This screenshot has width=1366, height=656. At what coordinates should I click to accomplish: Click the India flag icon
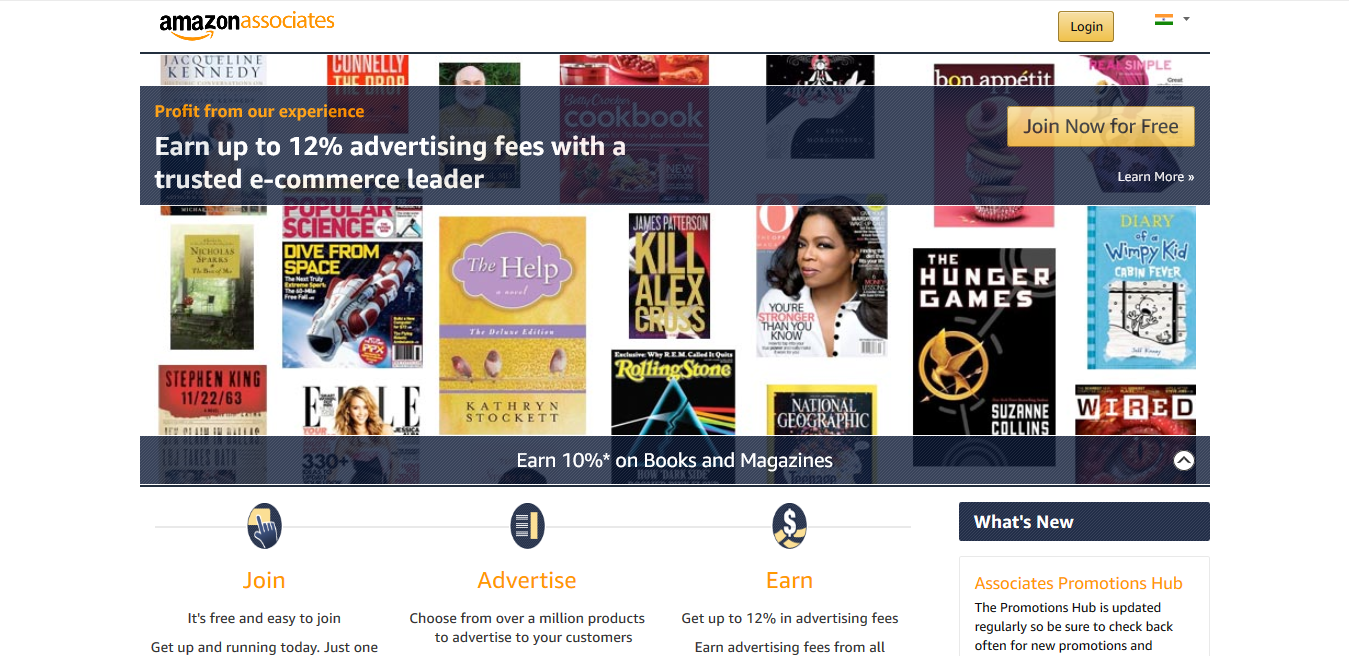click(1164, 19)
